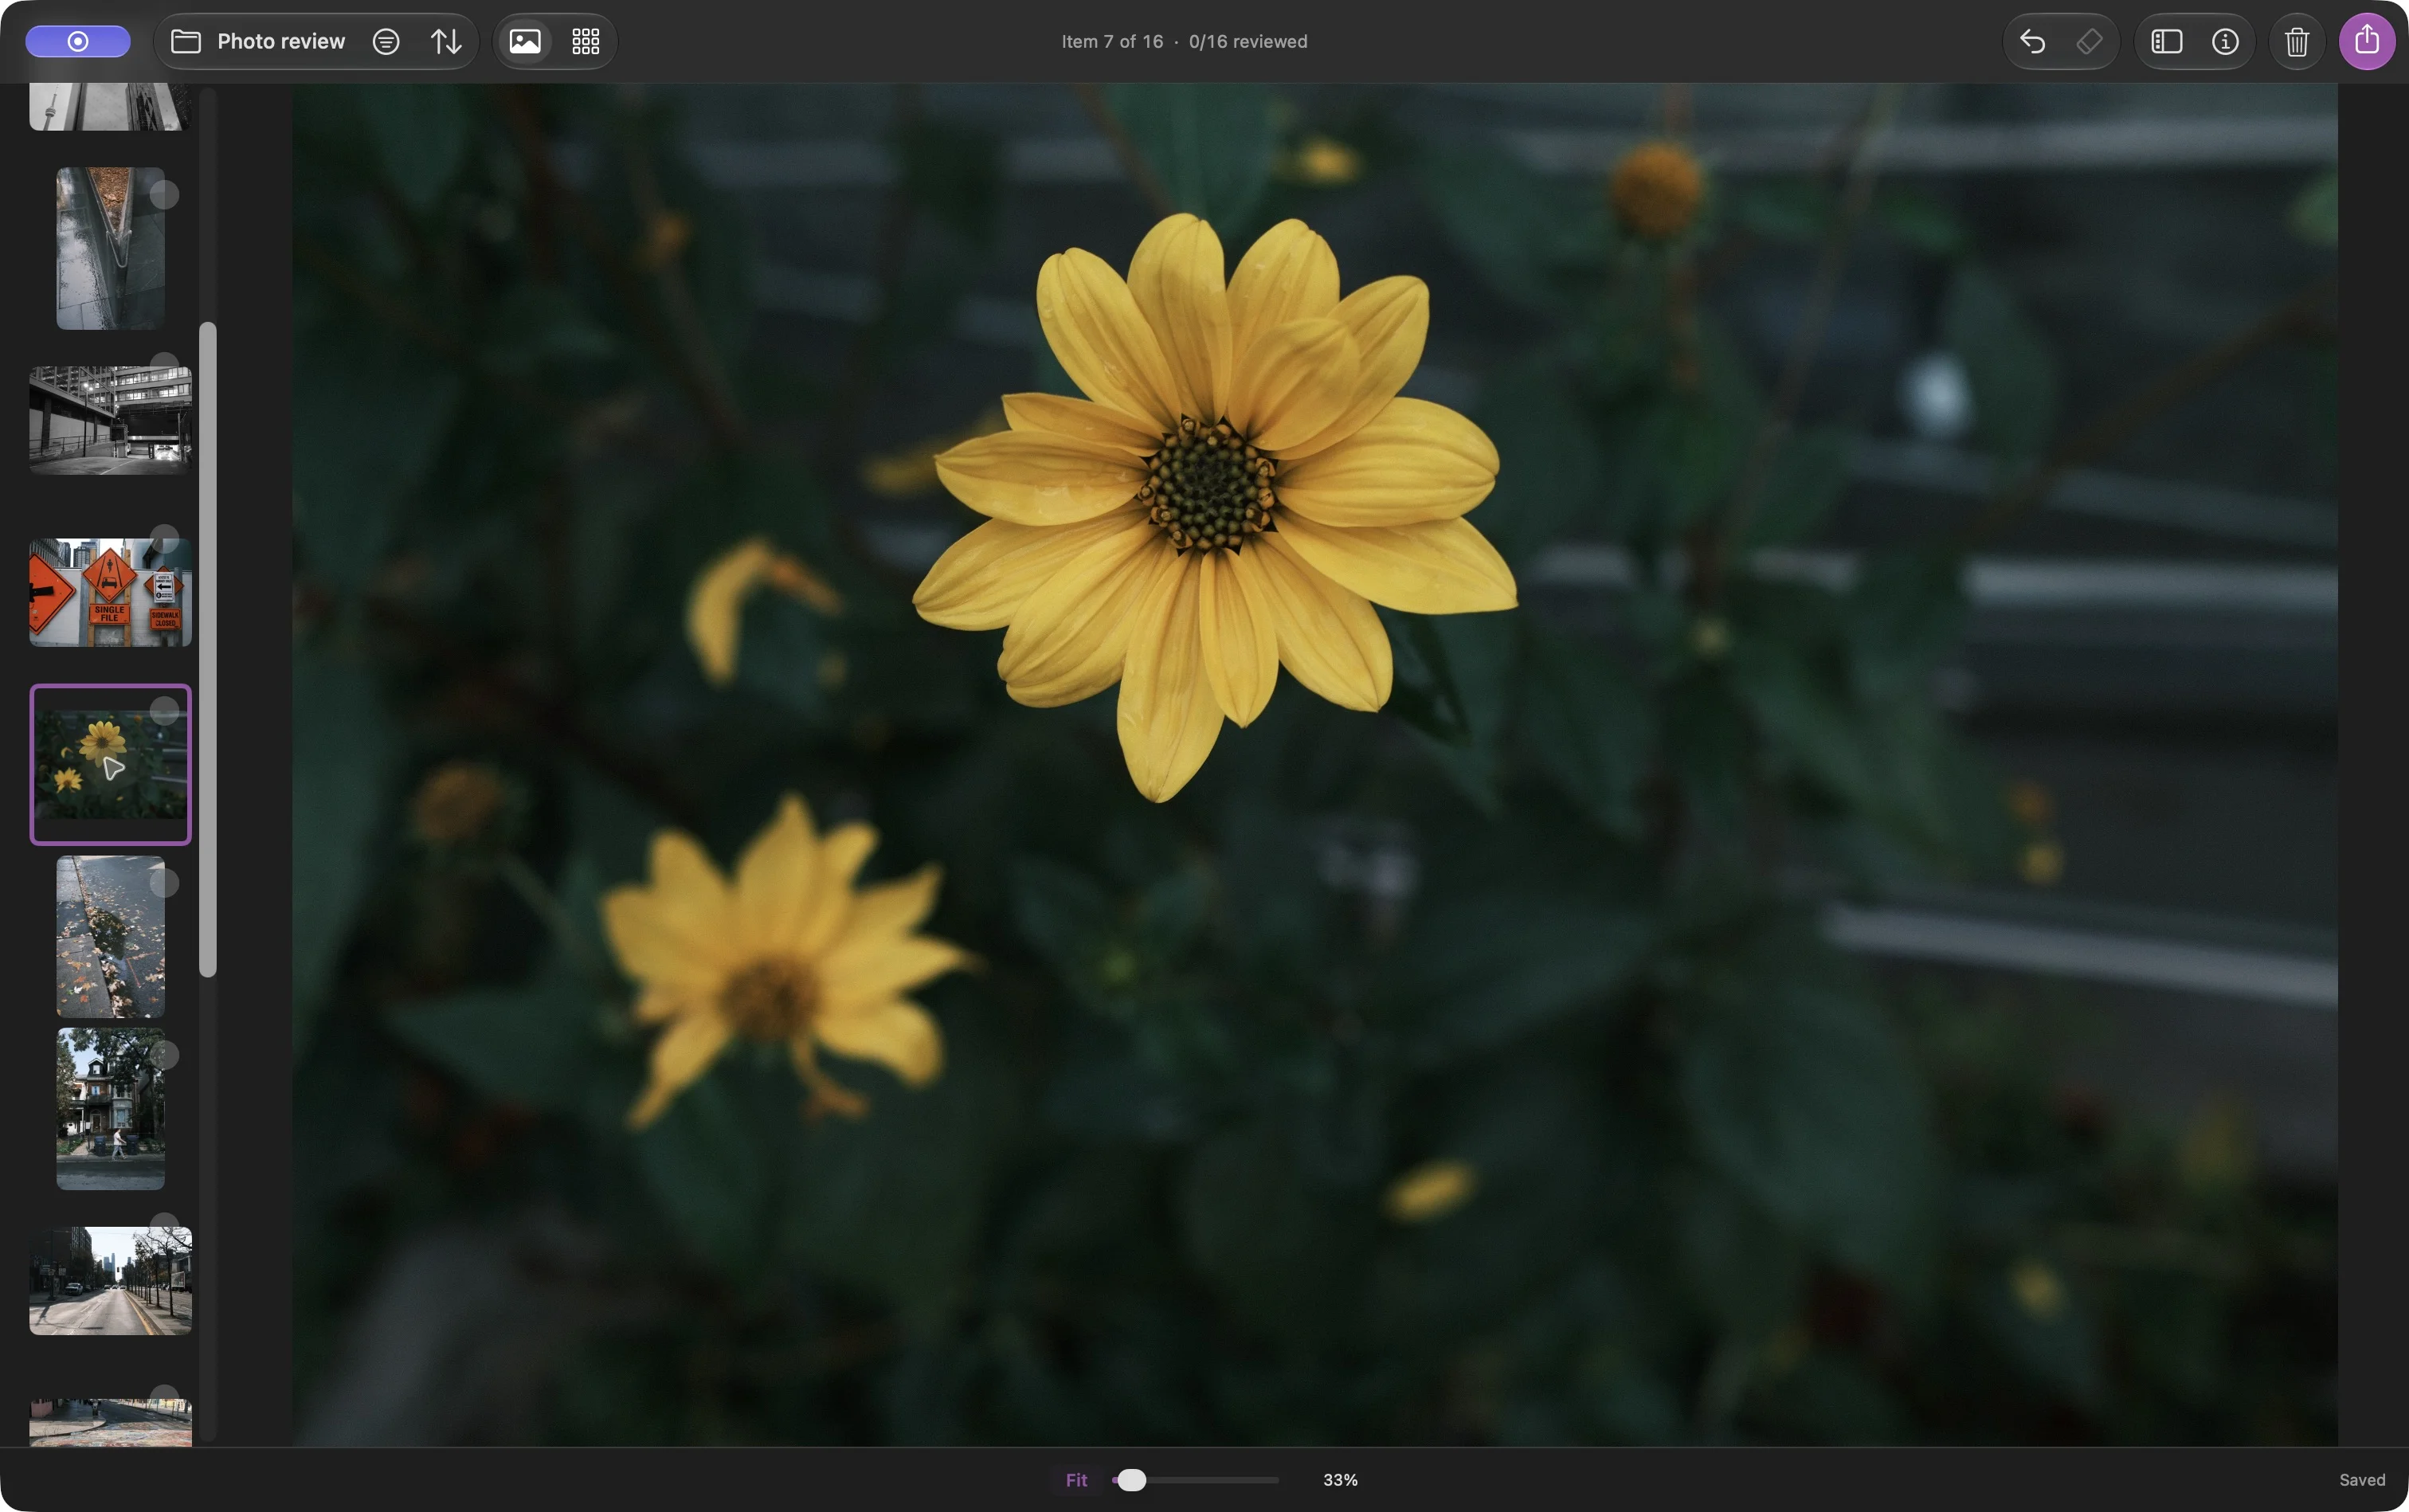Screen dimensions: 2409x1512
Task: Select the leaves on pavement thumbnail
Action: click(110, 936)
